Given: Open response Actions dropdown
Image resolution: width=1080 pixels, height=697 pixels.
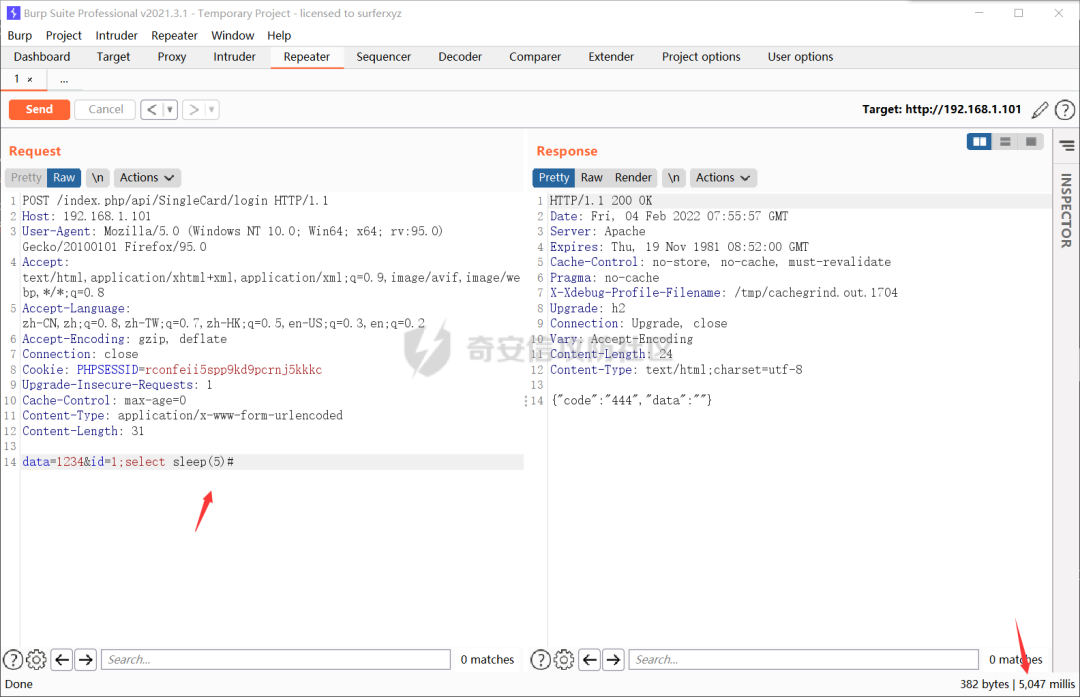Looking at the screenshot, I should 723,178.
